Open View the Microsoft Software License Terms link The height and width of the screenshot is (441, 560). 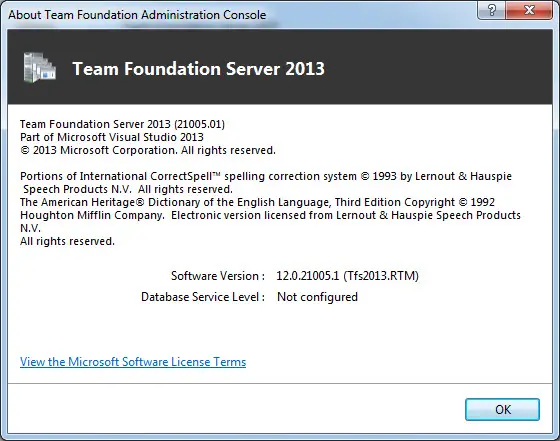pyautogui.click(x=133, y=362)
